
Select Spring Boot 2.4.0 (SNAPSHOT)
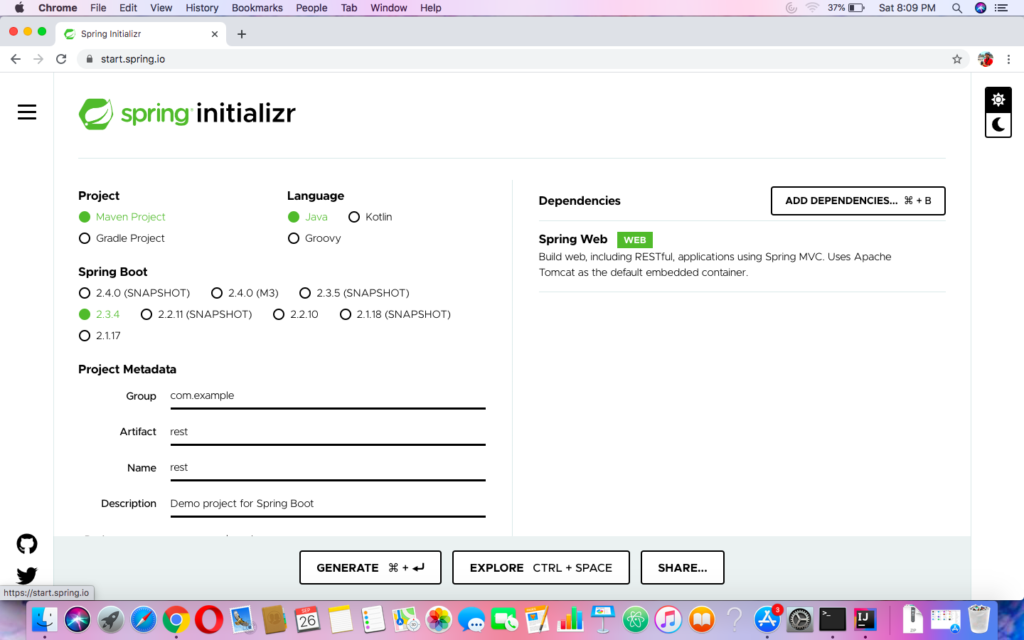pyautogui.click(x=134, y=293)
